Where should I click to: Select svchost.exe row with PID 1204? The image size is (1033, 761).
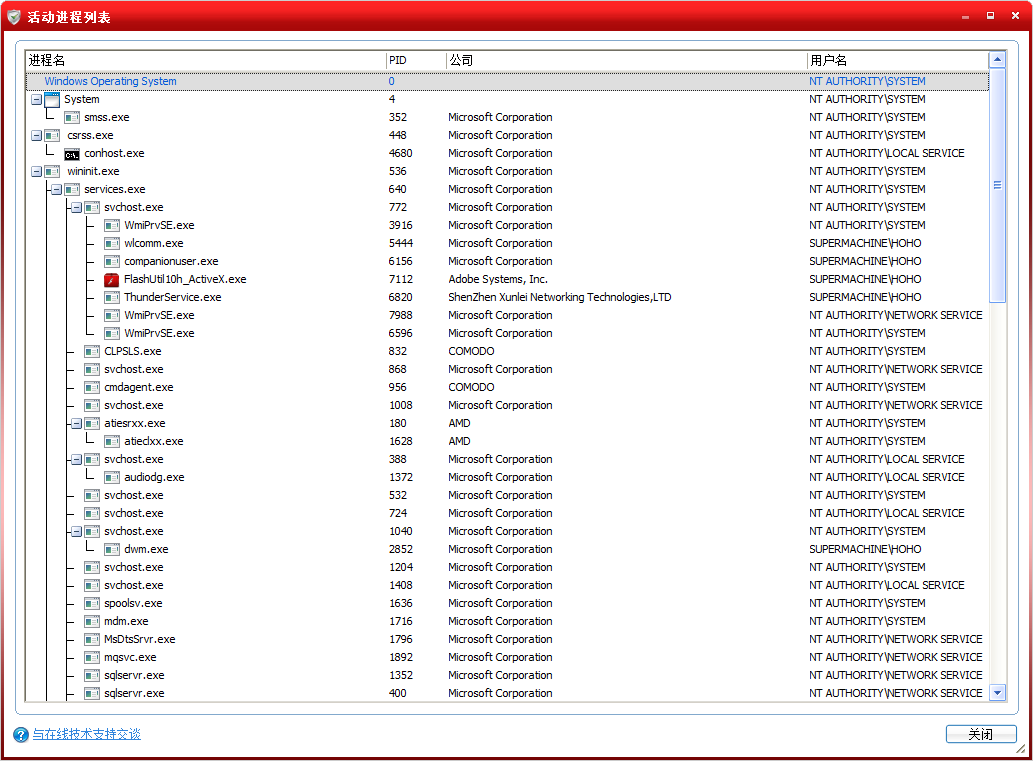pyautogui.click(x=507, y=567)
